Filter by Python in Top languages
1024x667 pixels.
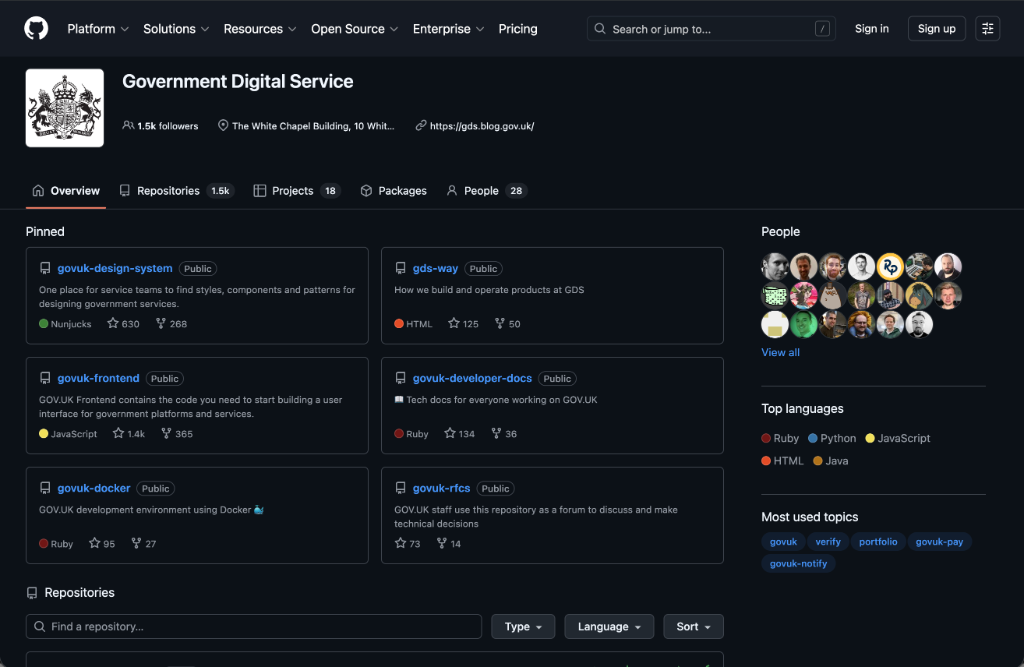pyautogui.click(x=832, y=438)
